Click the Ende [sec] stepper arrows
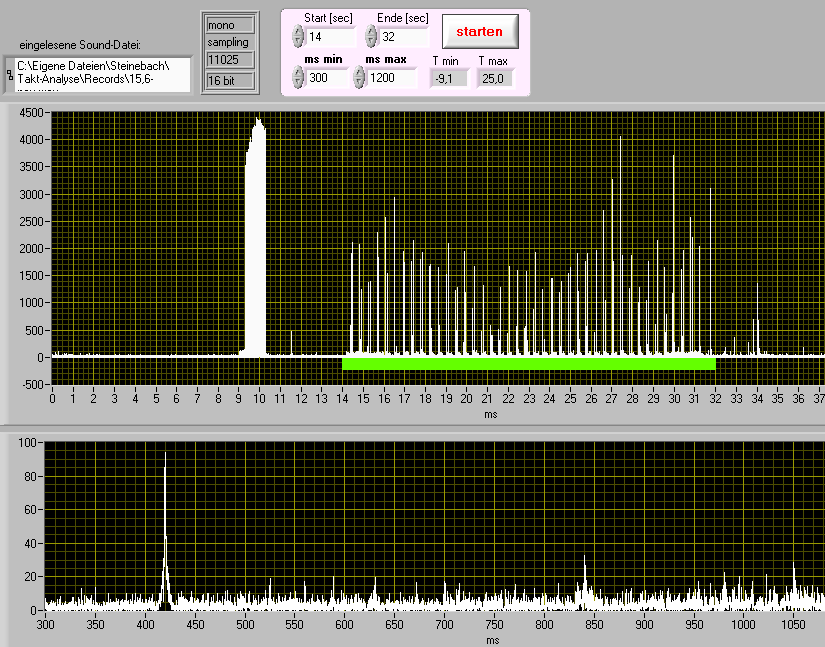825x647 pixels. (x=371, y=37)
